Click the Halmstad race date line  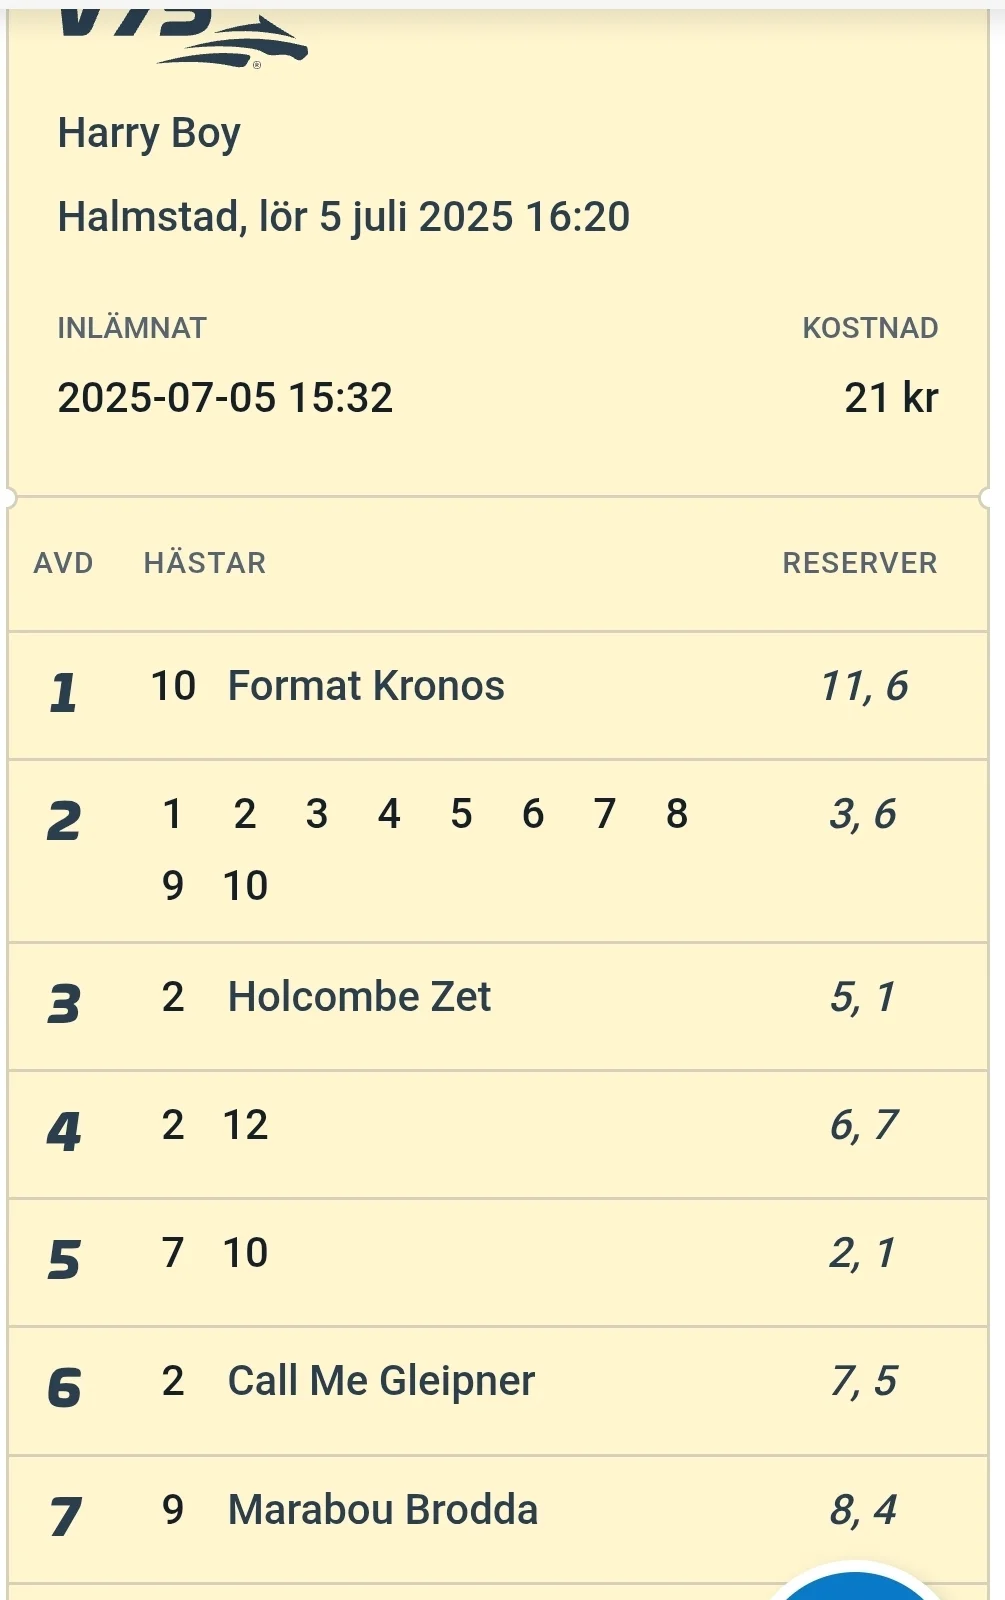click(344, 217)
